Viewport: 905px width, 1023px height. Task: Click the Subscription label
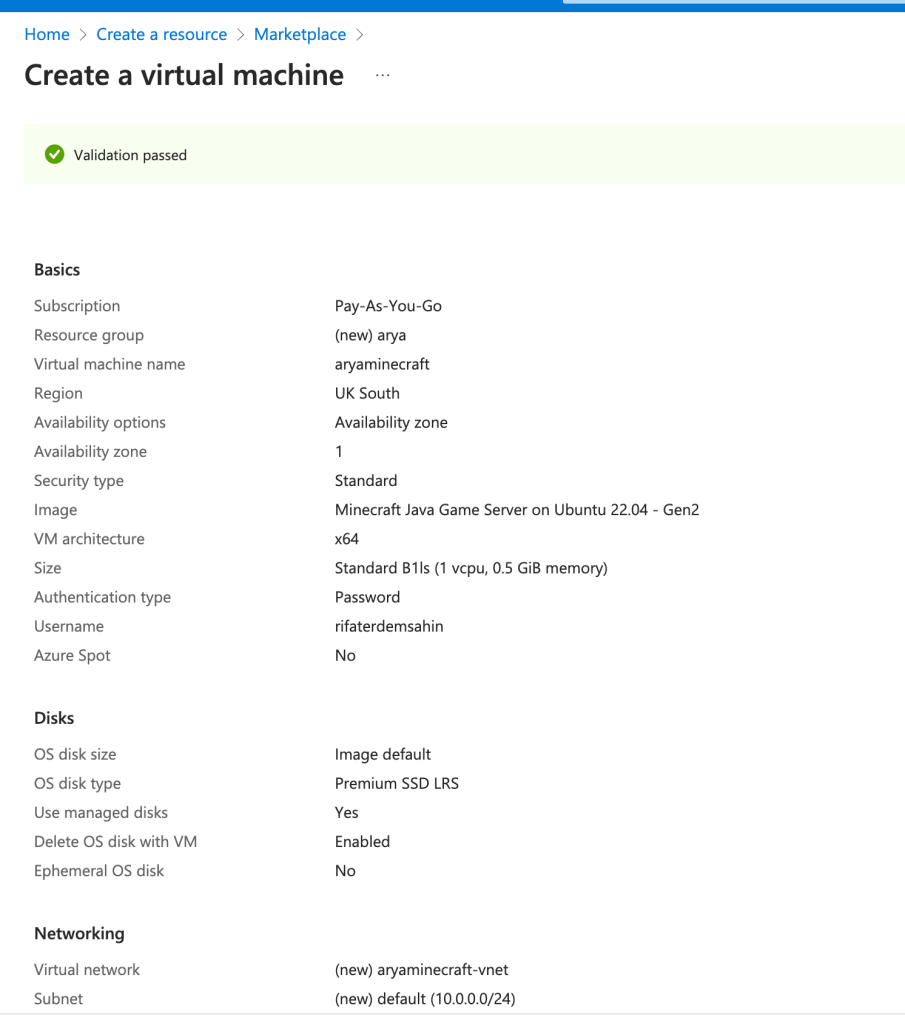[x=77, y=306]
